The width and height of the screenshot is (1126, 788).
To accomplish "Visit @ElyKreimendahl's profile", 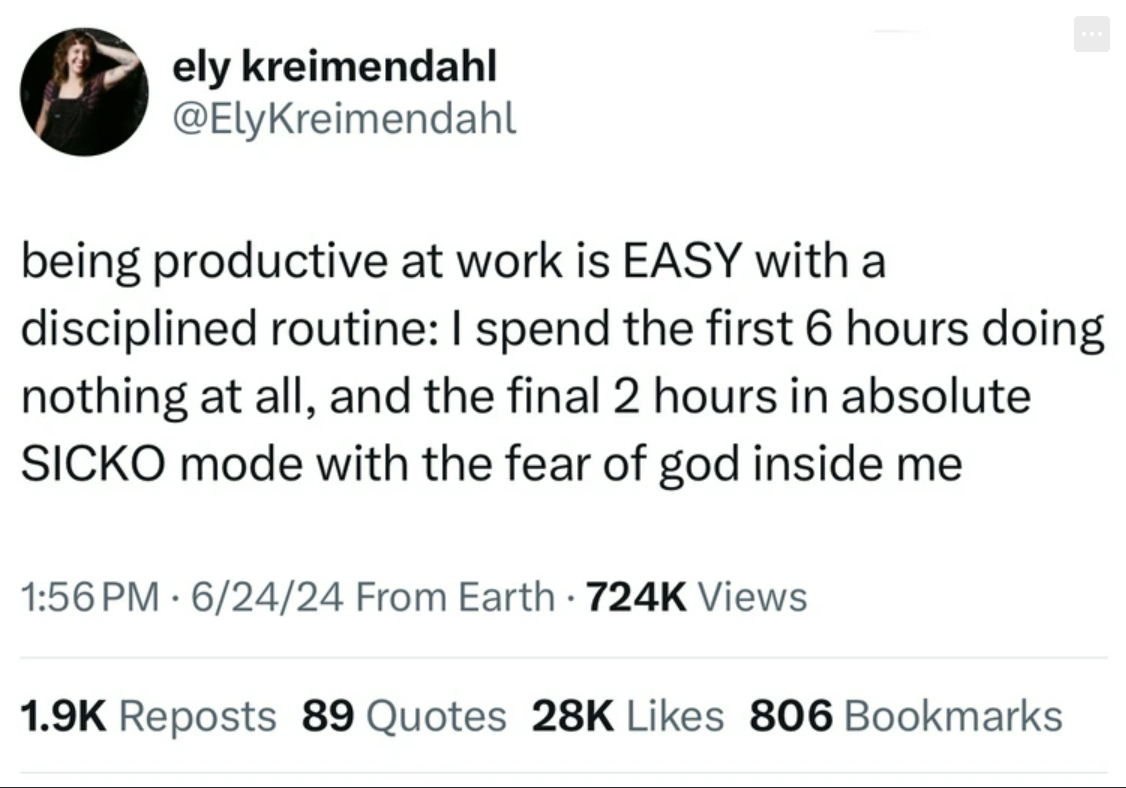I will tap(347, 118).
